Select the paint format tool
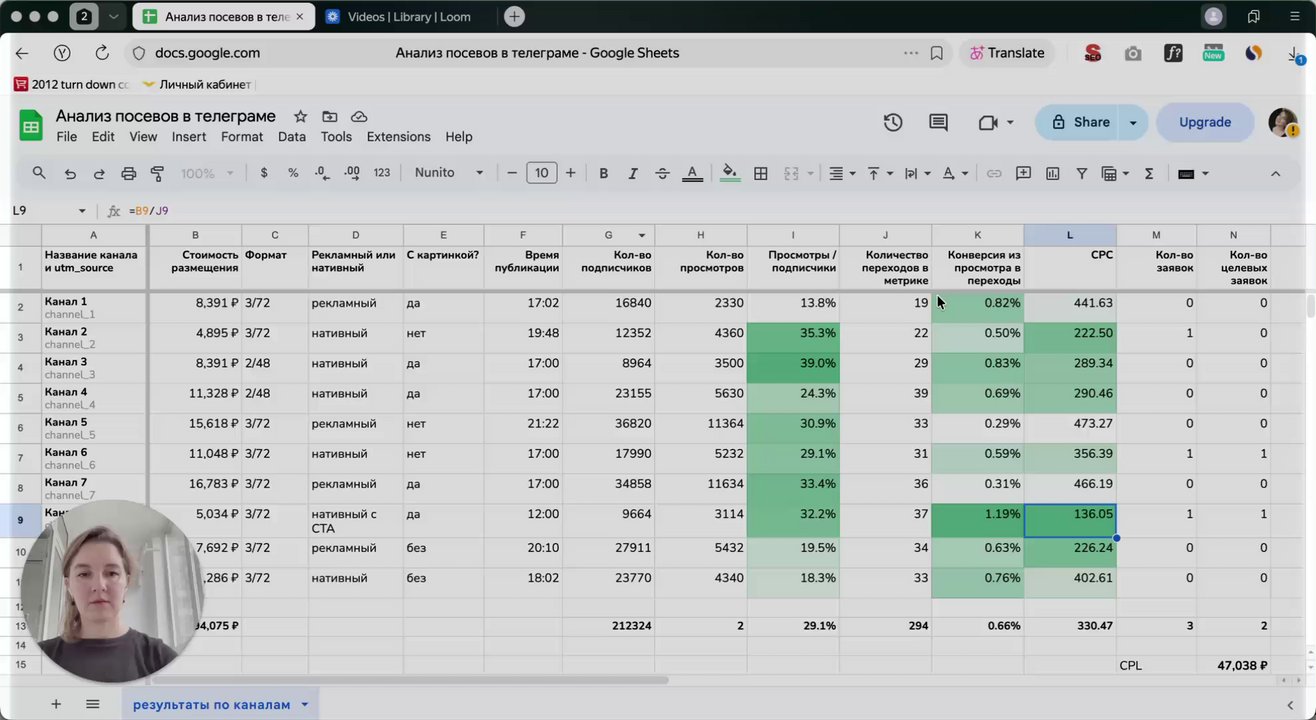Screen dimensions: 1316x720 click(x=157, y=173)
